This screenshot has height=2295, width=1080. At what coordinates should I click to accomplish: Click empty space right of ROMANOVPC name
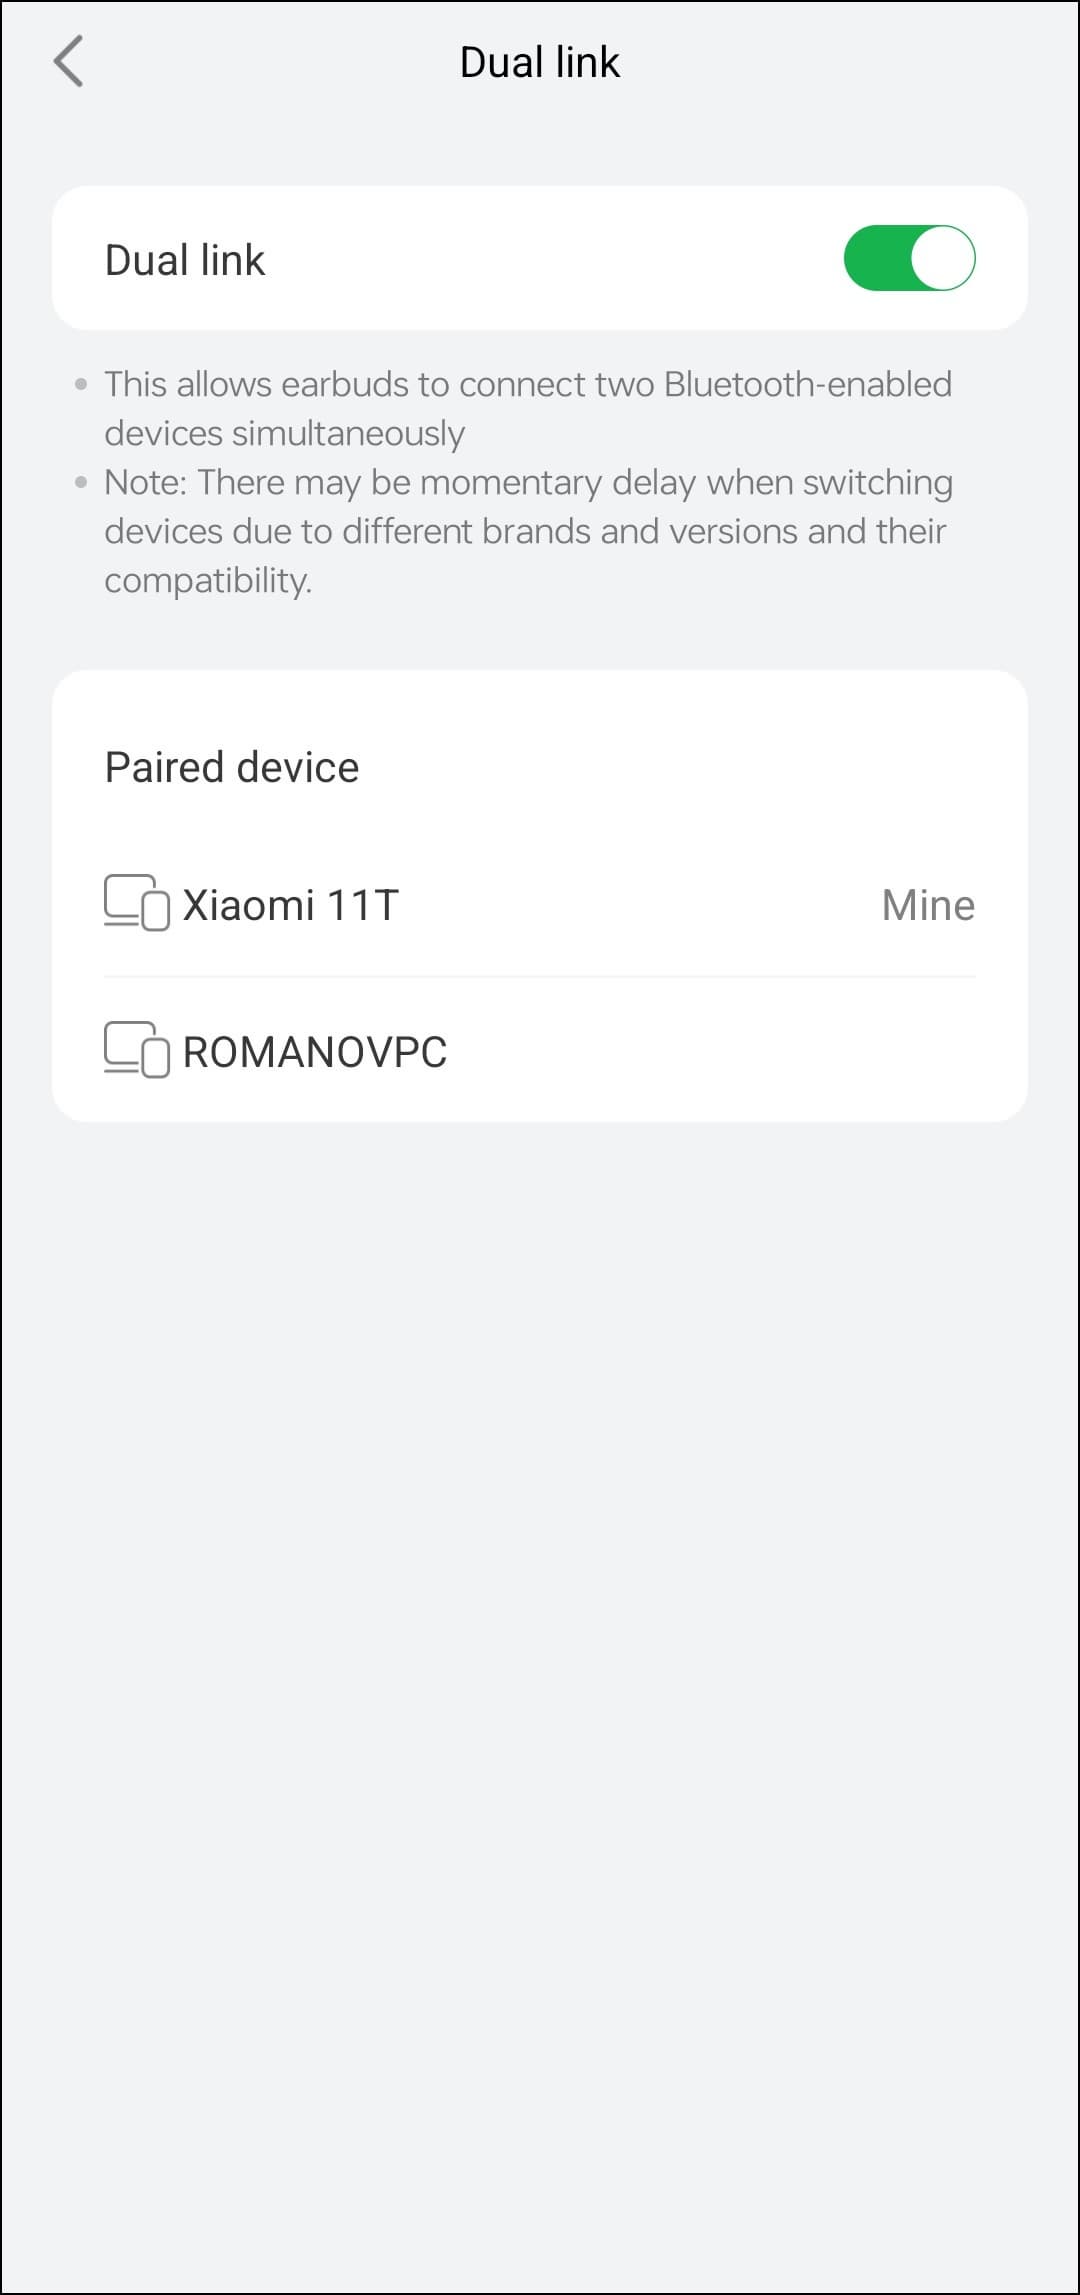point(720,1052)
